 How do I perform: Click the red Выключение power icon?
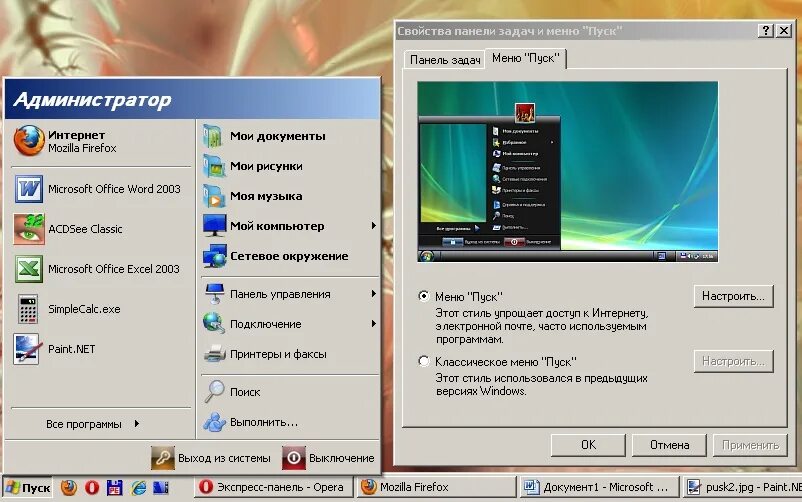pyautogui.click(x=294, y=457)
